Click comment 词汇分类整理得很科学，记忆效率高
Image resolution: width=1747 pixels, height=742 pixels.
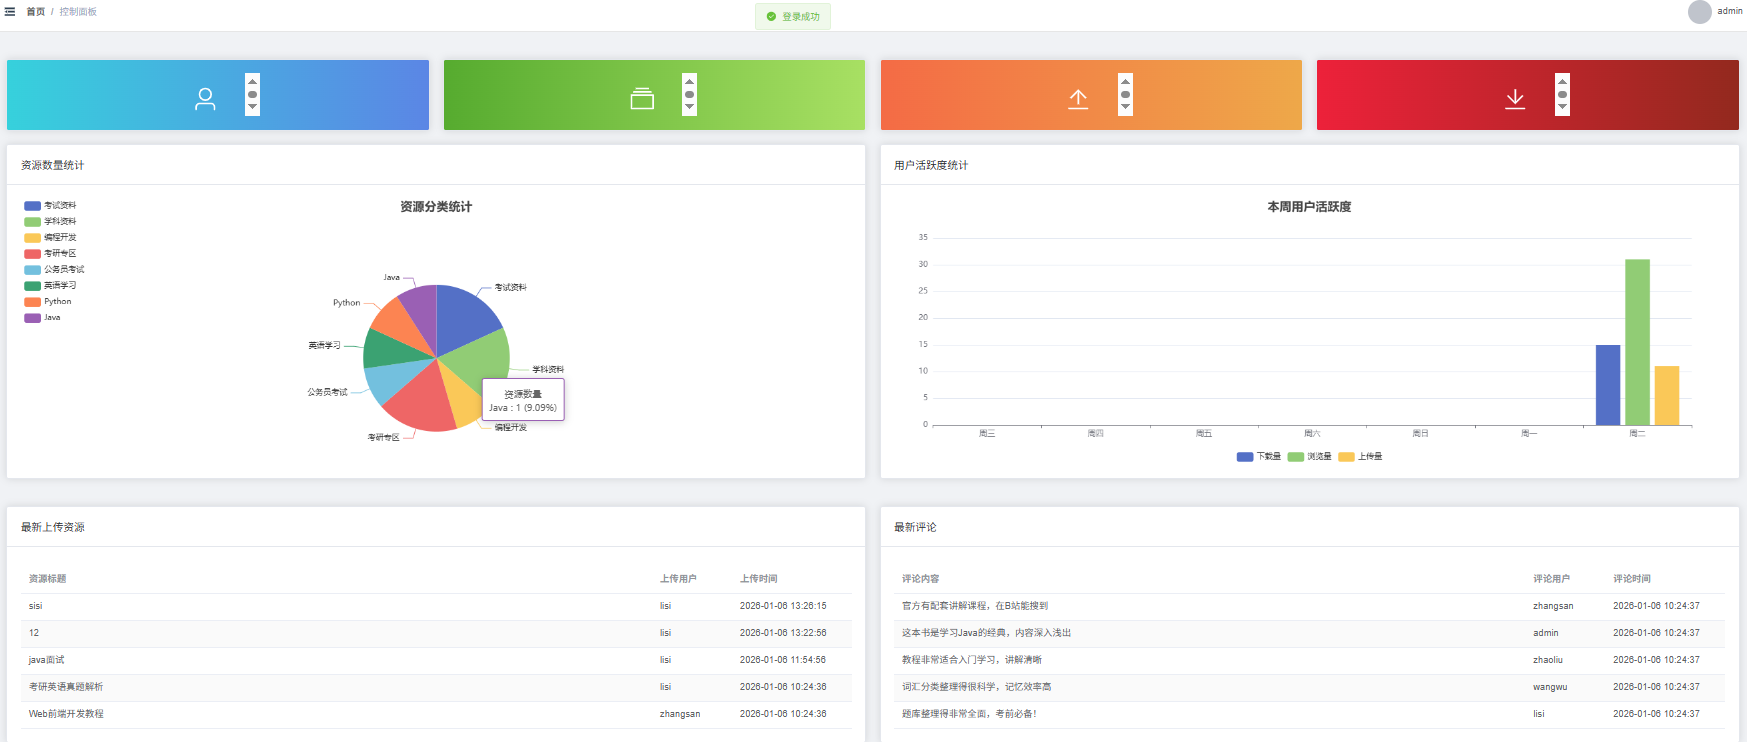[x=977, y=687]
